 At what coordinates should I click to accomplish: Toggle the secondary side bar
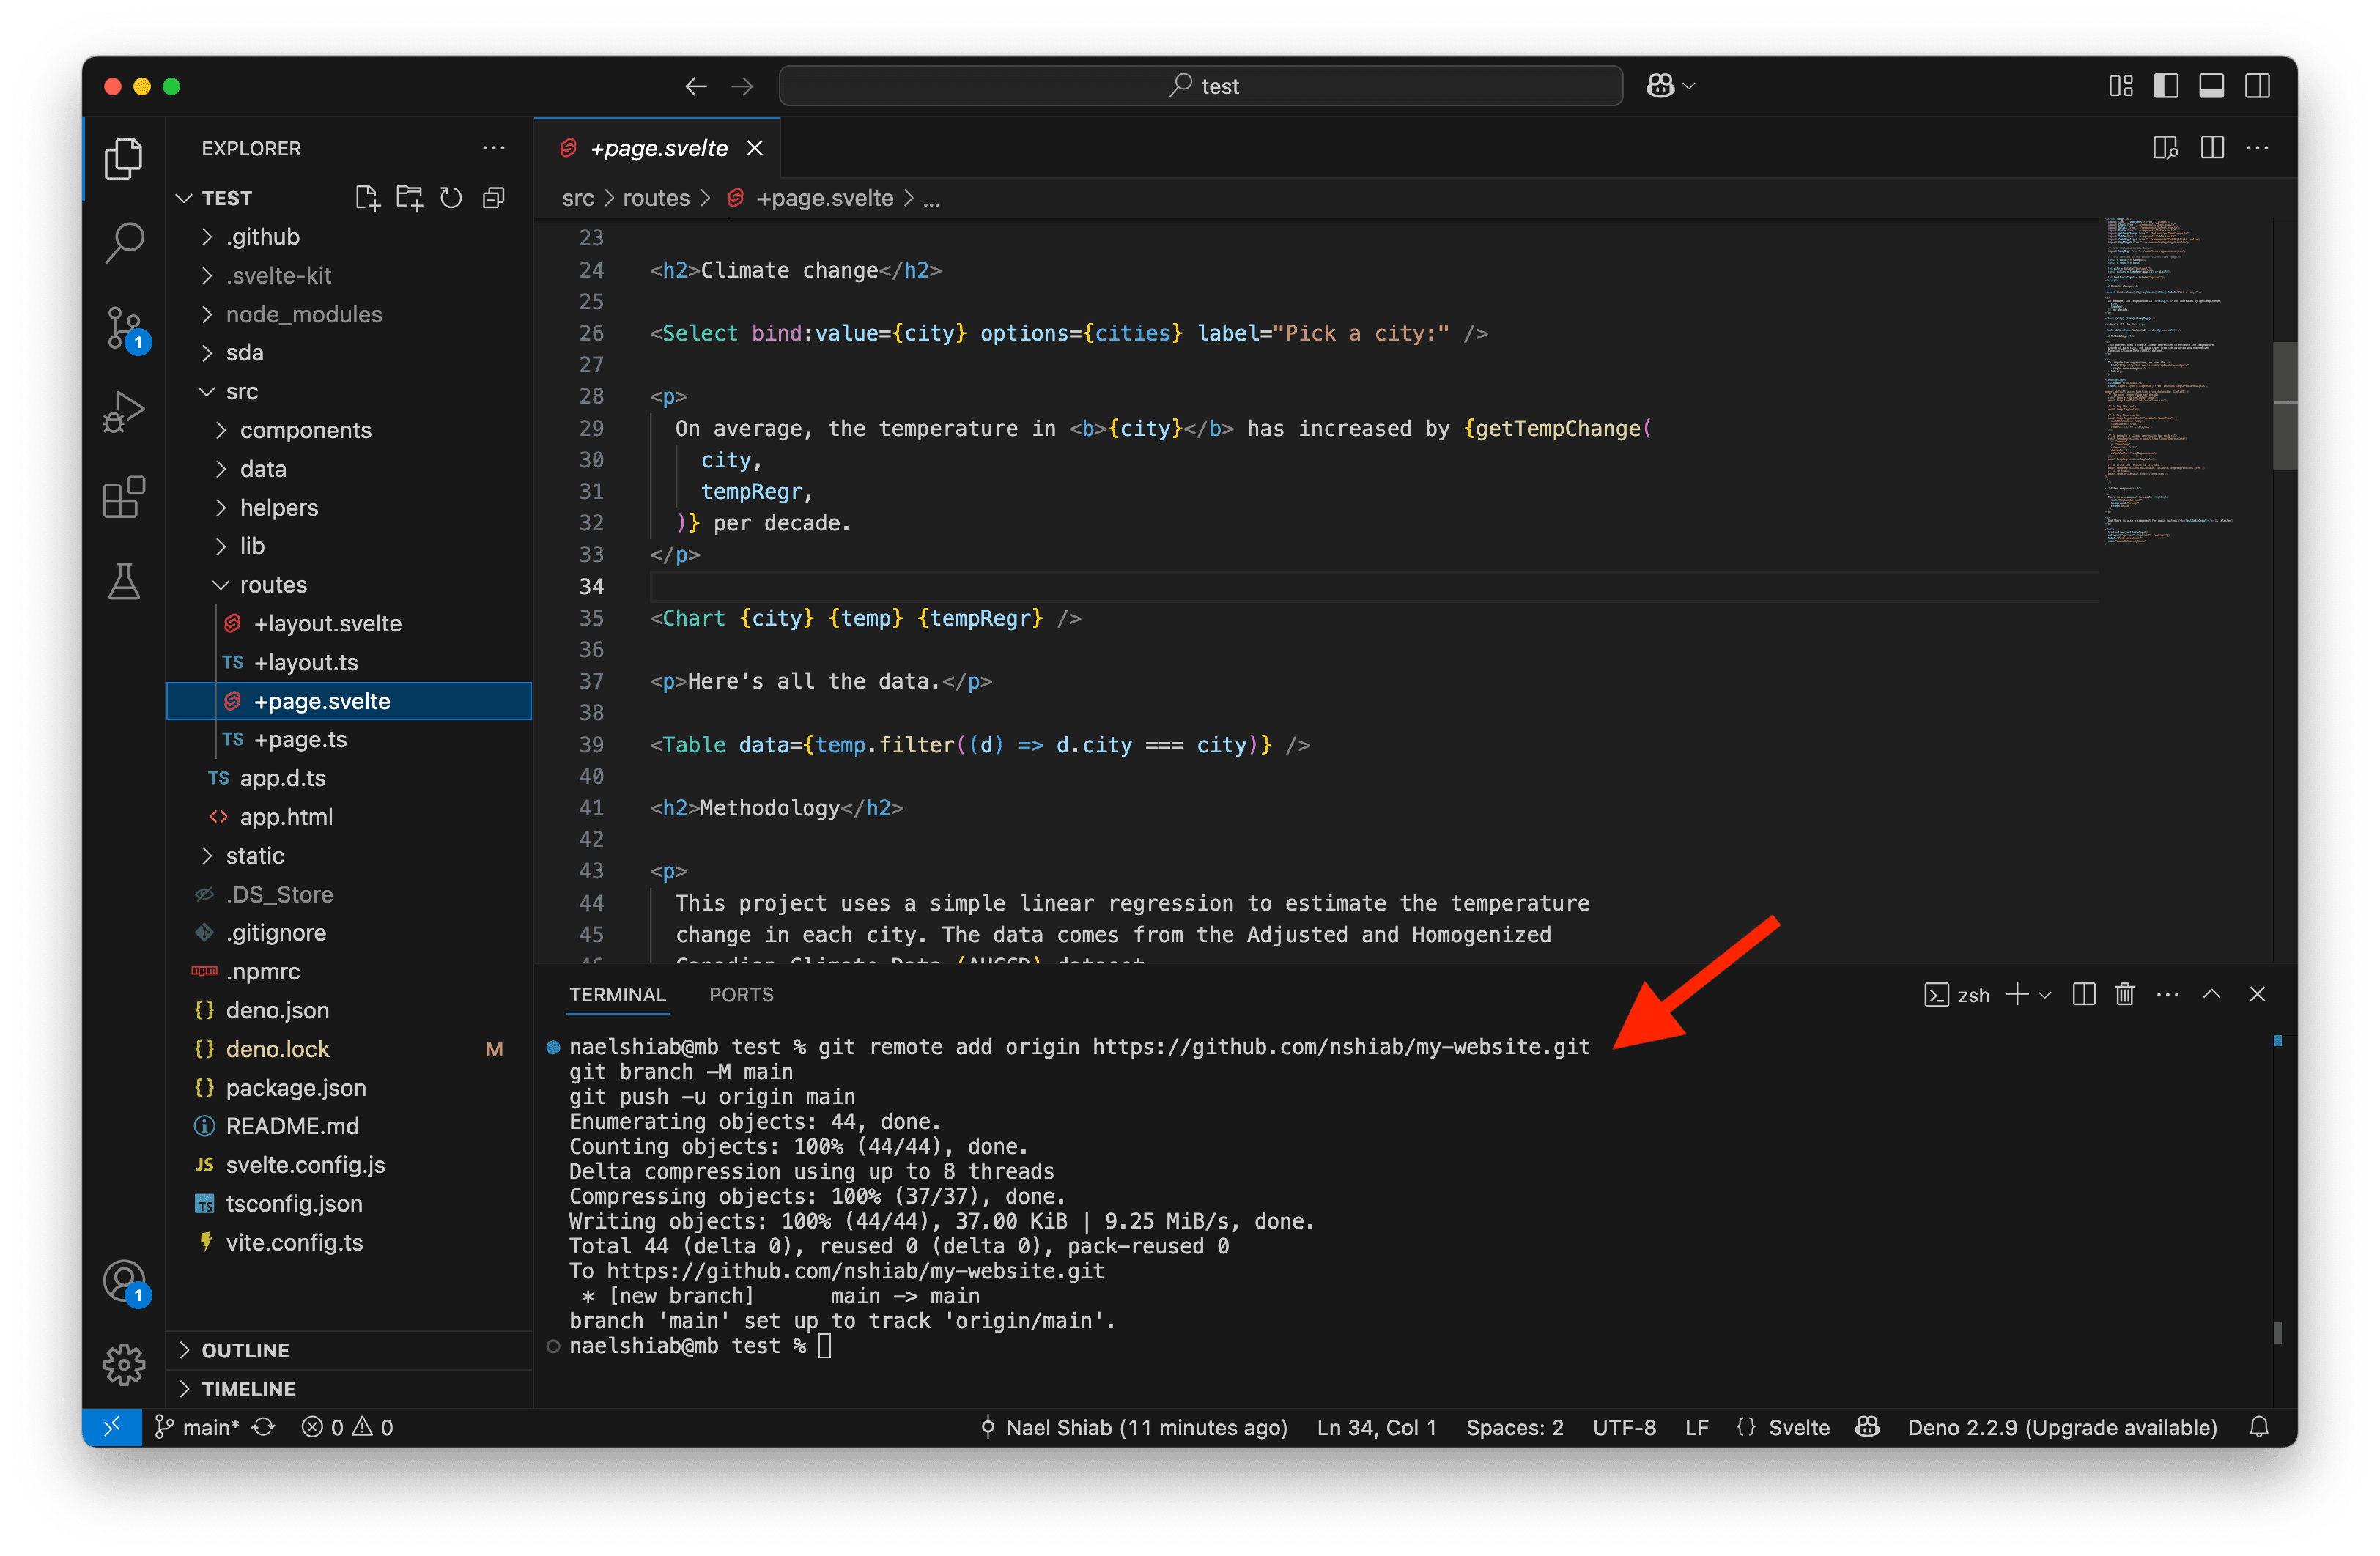[2258, 86]
